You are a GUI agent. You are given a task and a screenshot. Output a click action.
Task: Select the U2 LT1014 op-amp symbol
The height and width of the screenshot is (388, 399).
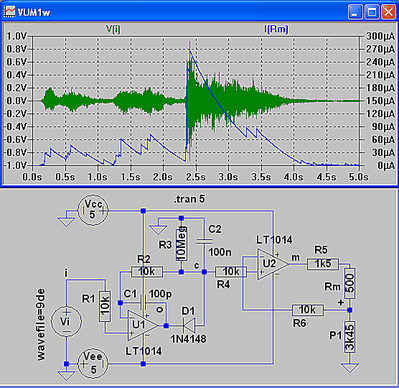(x=272, y=264)
